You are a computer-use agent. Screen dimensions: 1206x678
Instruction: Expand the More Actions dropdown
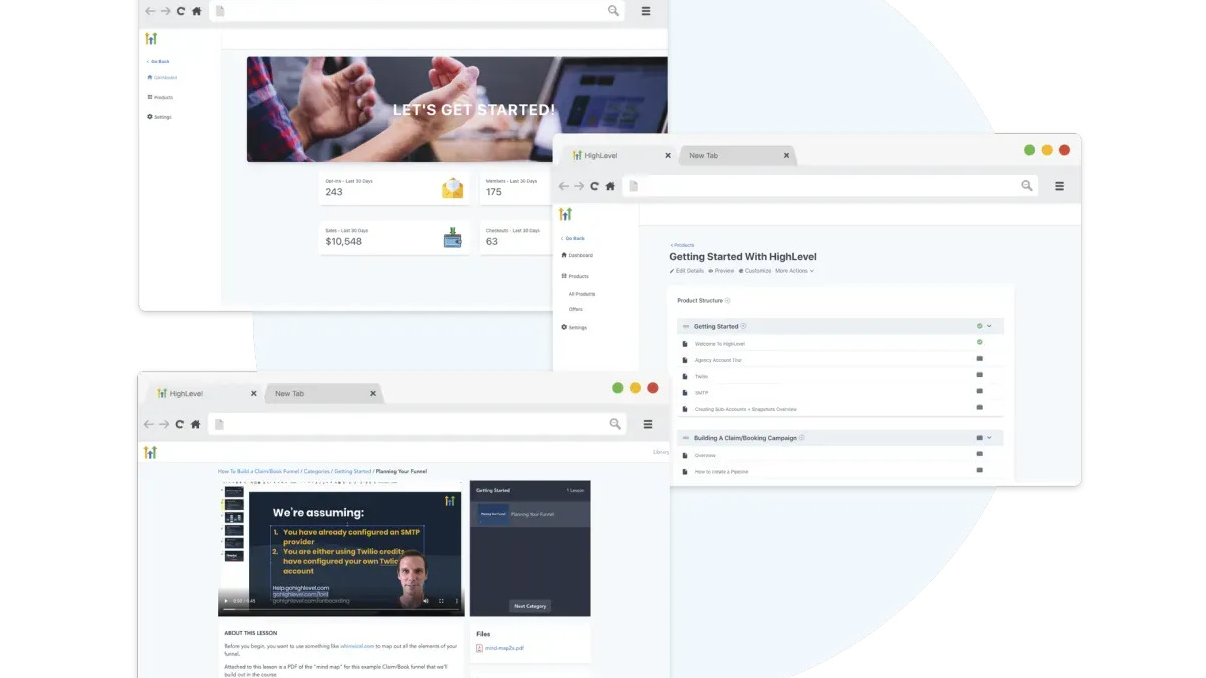pos(794,271)
